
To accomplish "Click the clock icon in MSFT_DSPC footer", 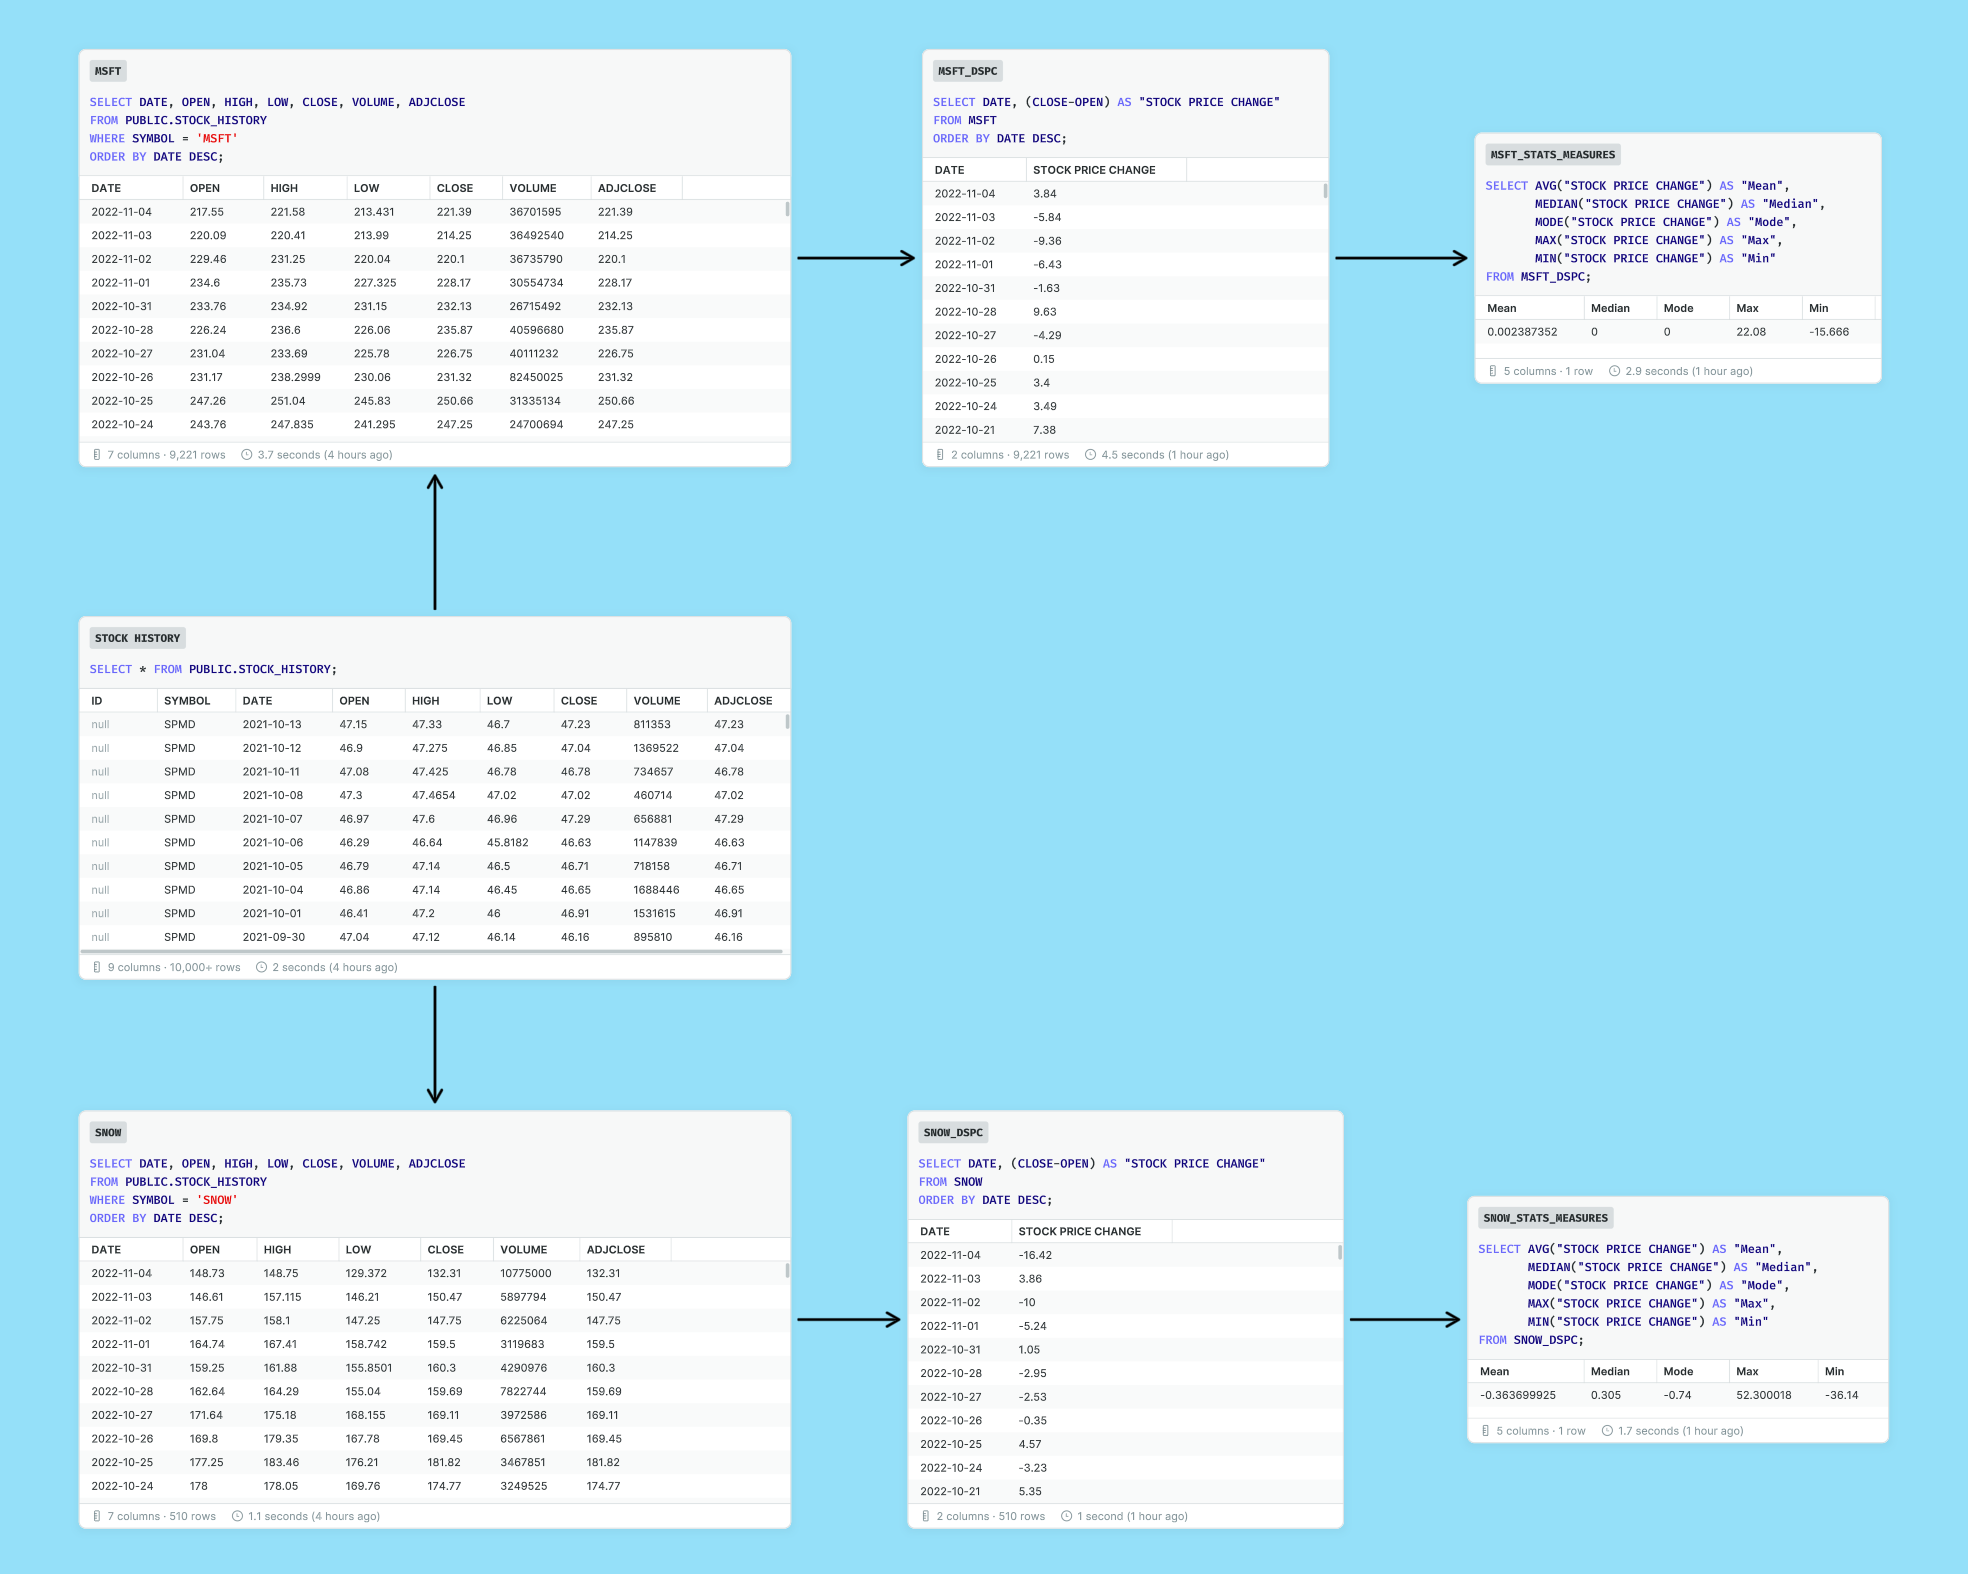I will click(1090, 455).
